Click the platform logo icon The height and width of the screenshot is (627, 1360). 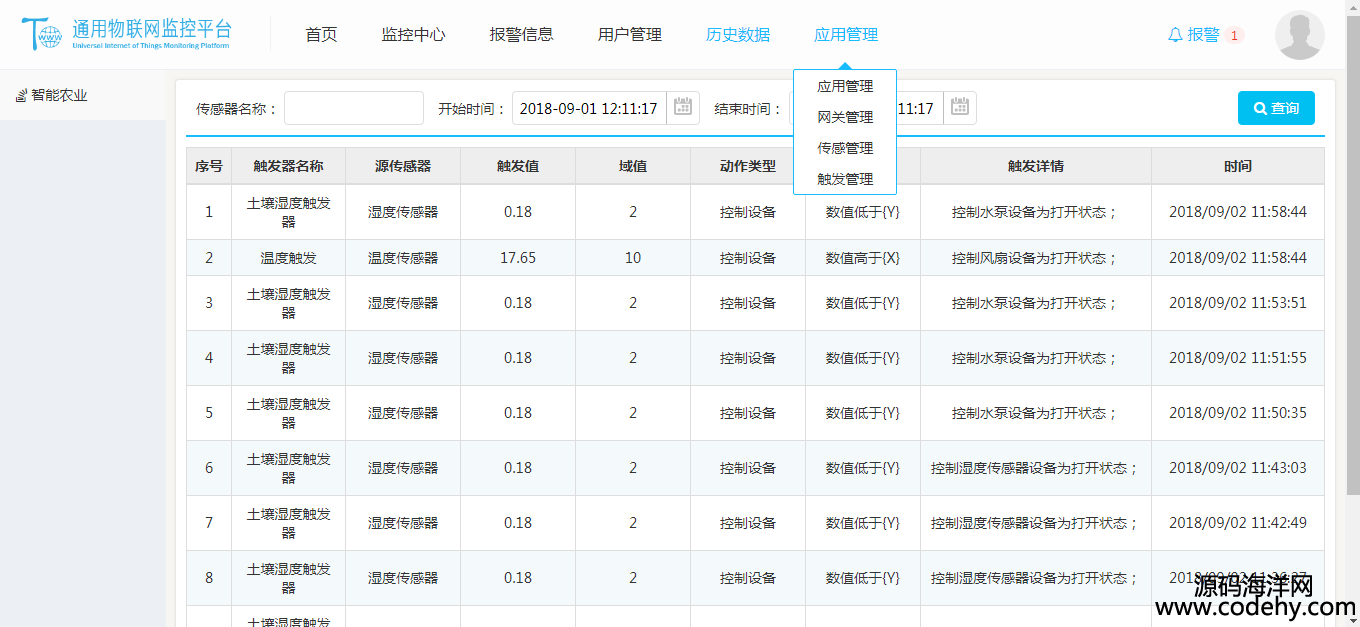click(42, 35)
